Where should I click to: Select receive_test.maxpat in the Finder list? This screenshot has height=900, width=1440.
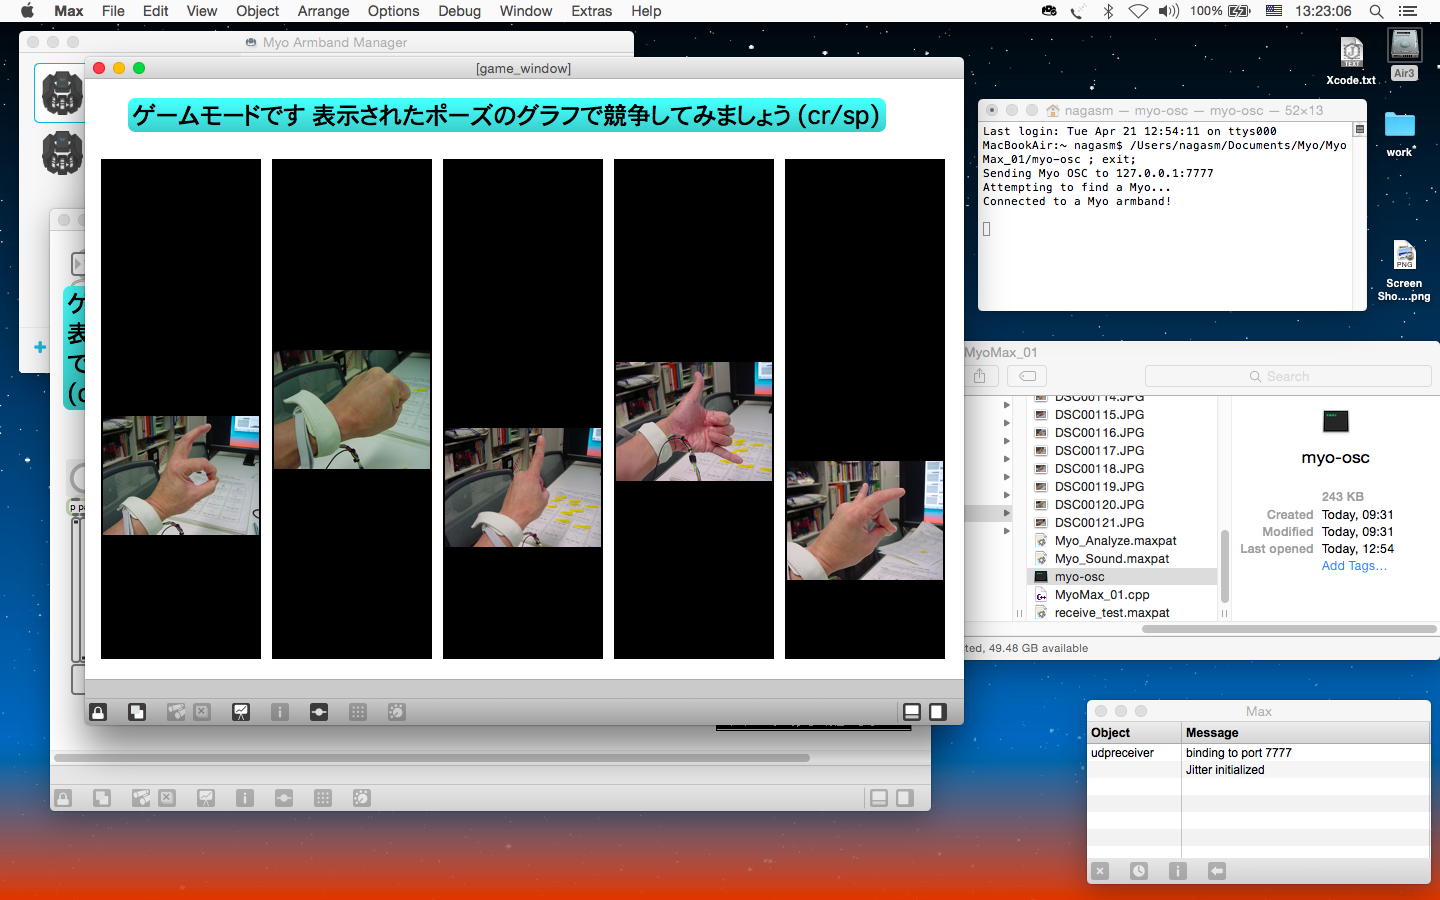point(1111,613)
